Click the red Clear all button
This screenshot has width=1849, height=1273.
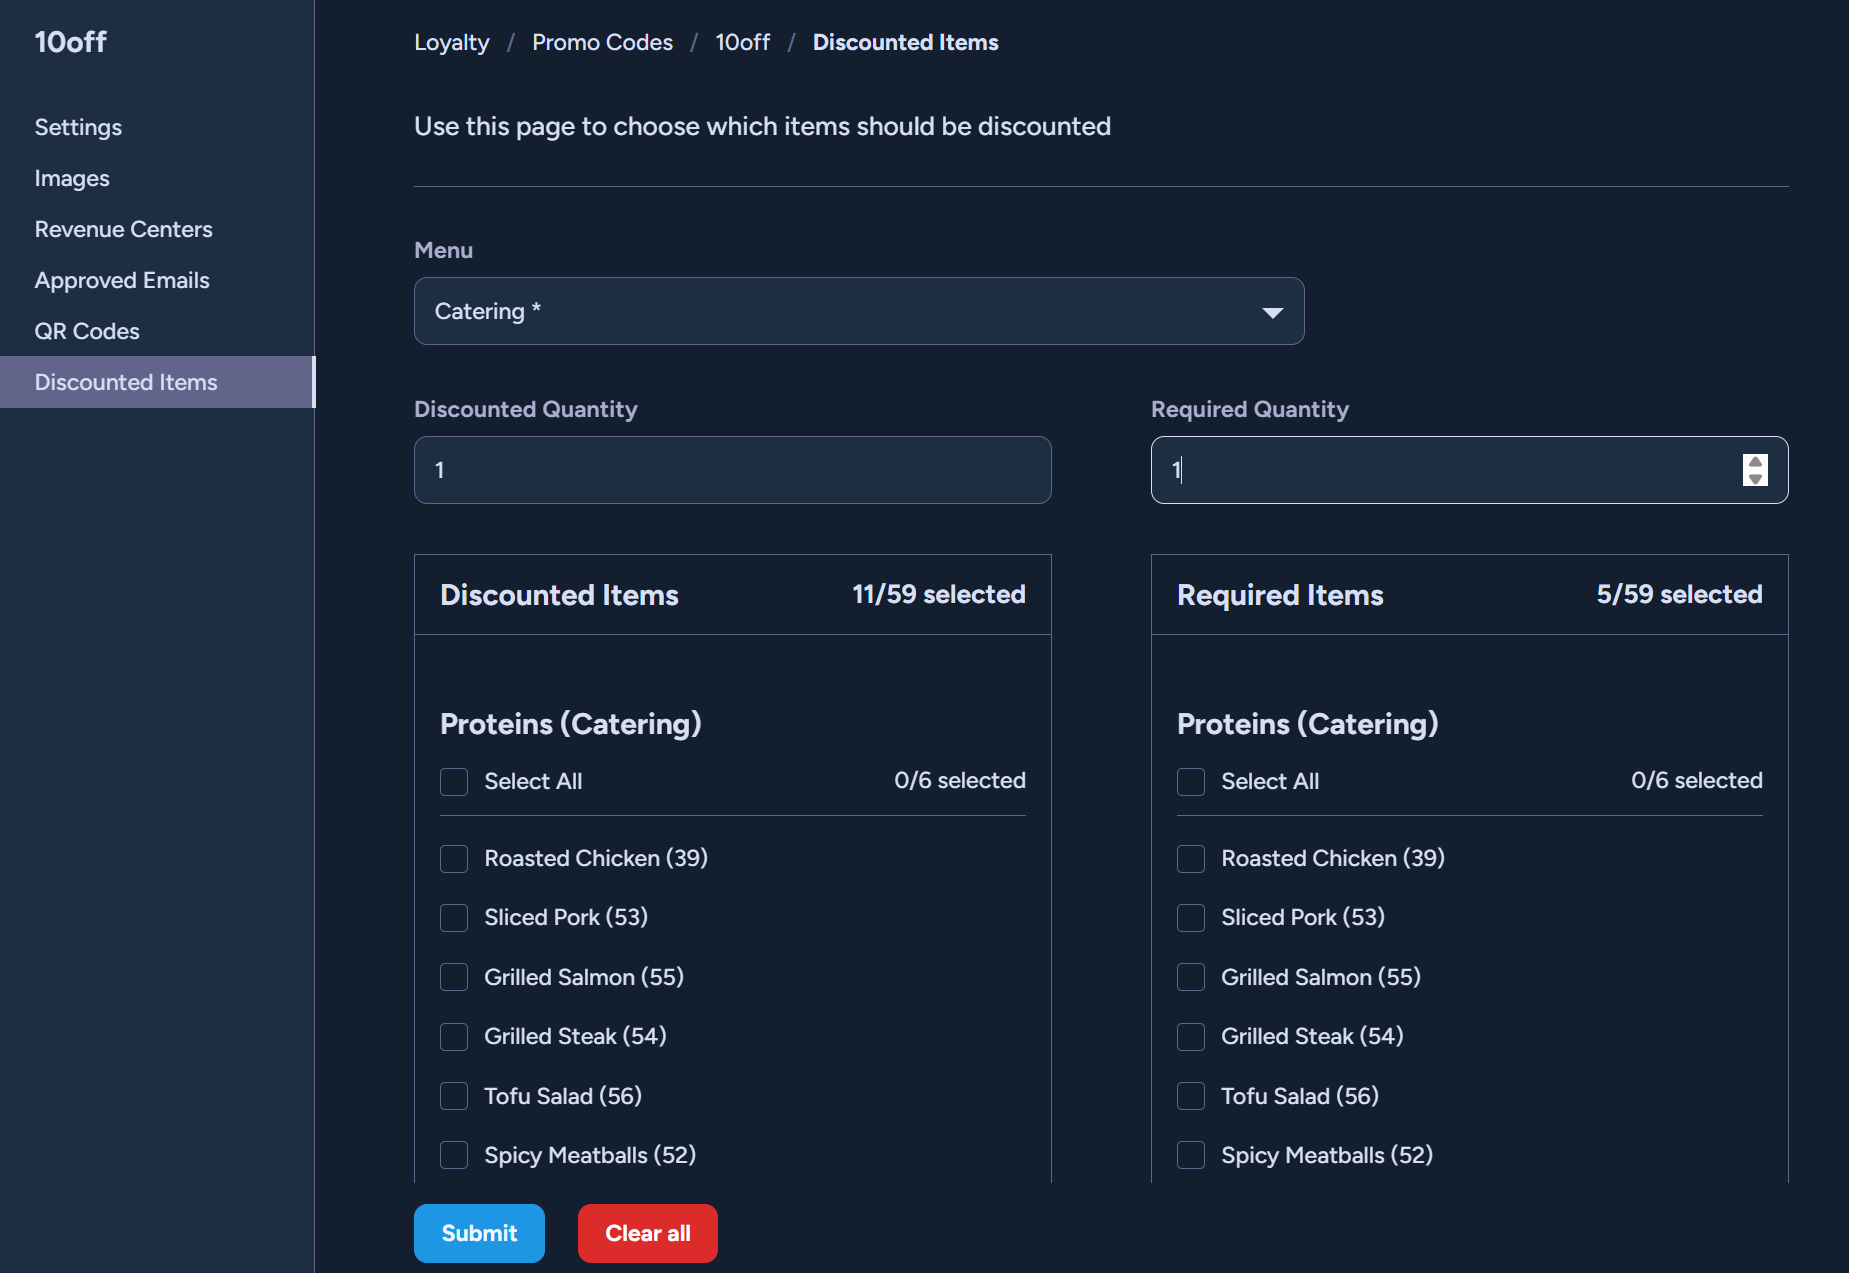pos(648,1233)
